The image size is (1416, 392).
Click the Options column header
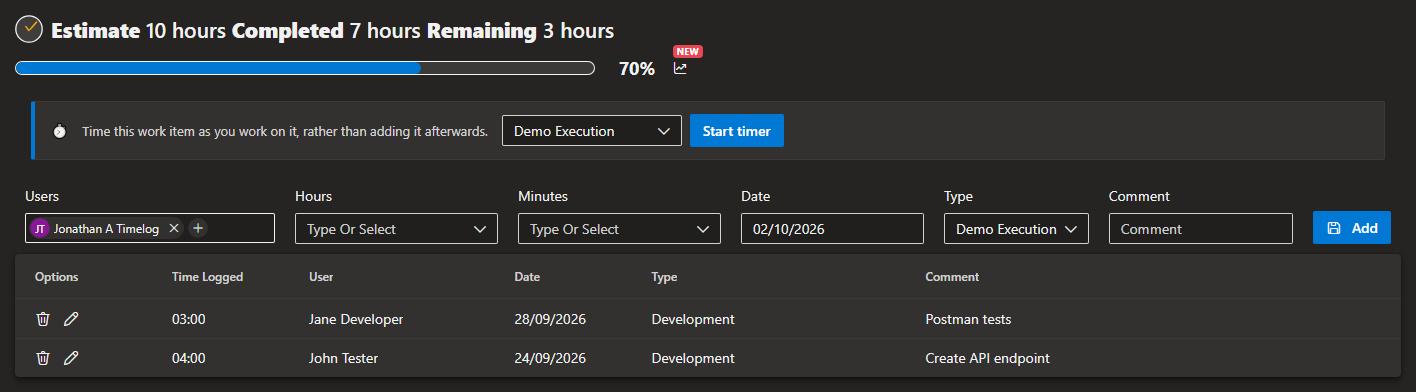tap(56, 277)
